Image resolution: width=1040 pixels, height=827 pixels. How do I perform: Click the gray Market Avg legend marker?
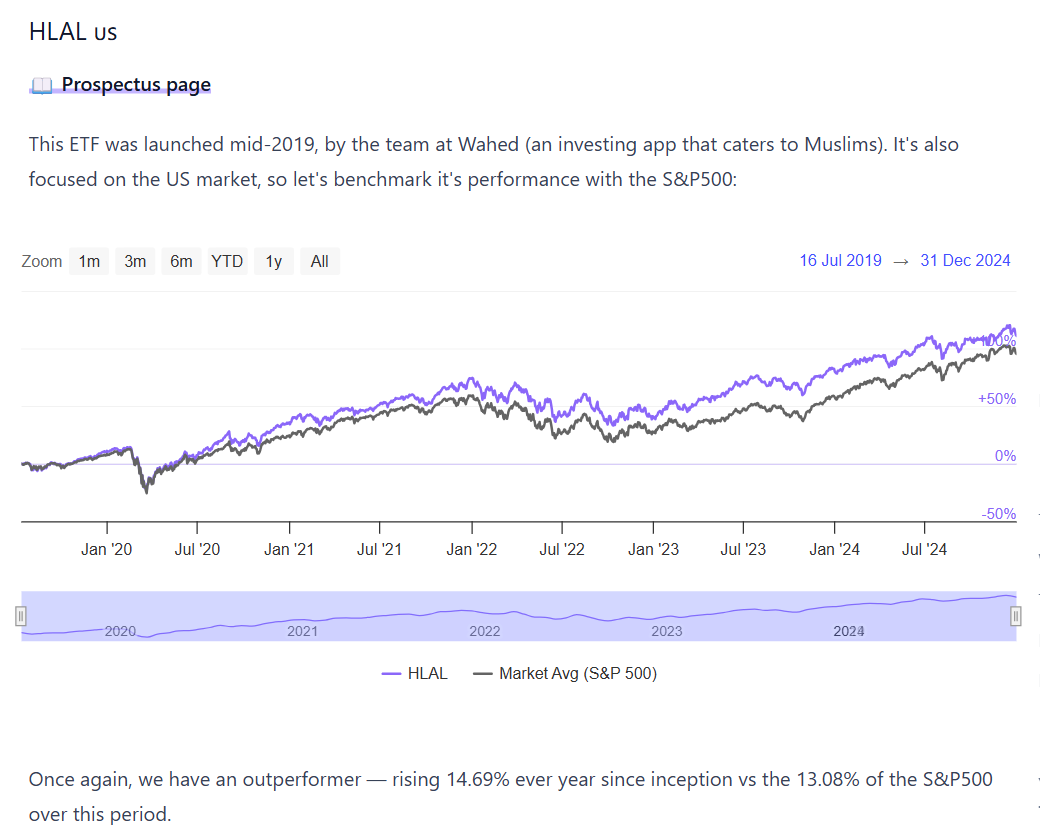483,674
